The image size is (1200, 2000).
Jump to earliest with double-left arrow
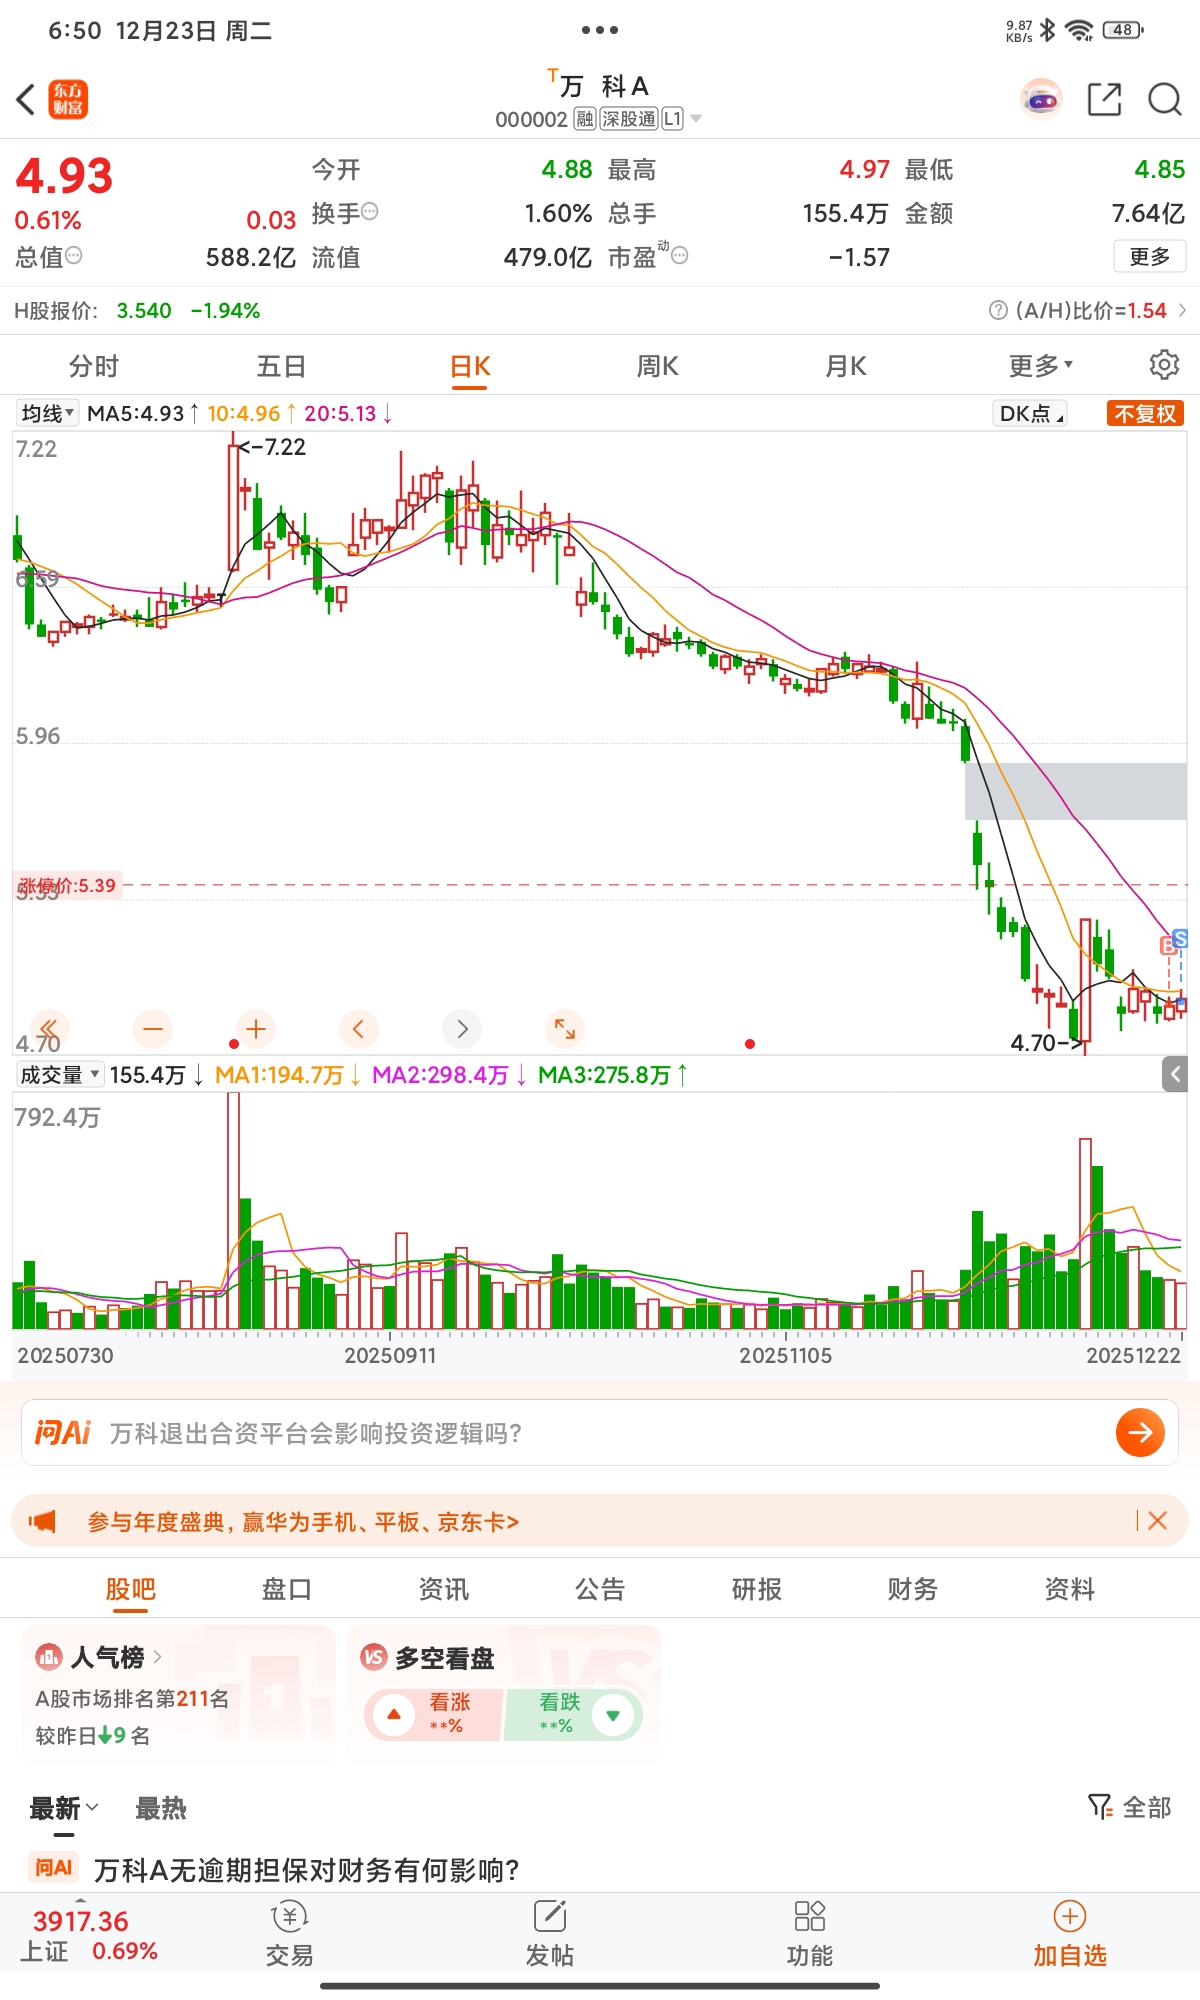(x=49, y=1028)
